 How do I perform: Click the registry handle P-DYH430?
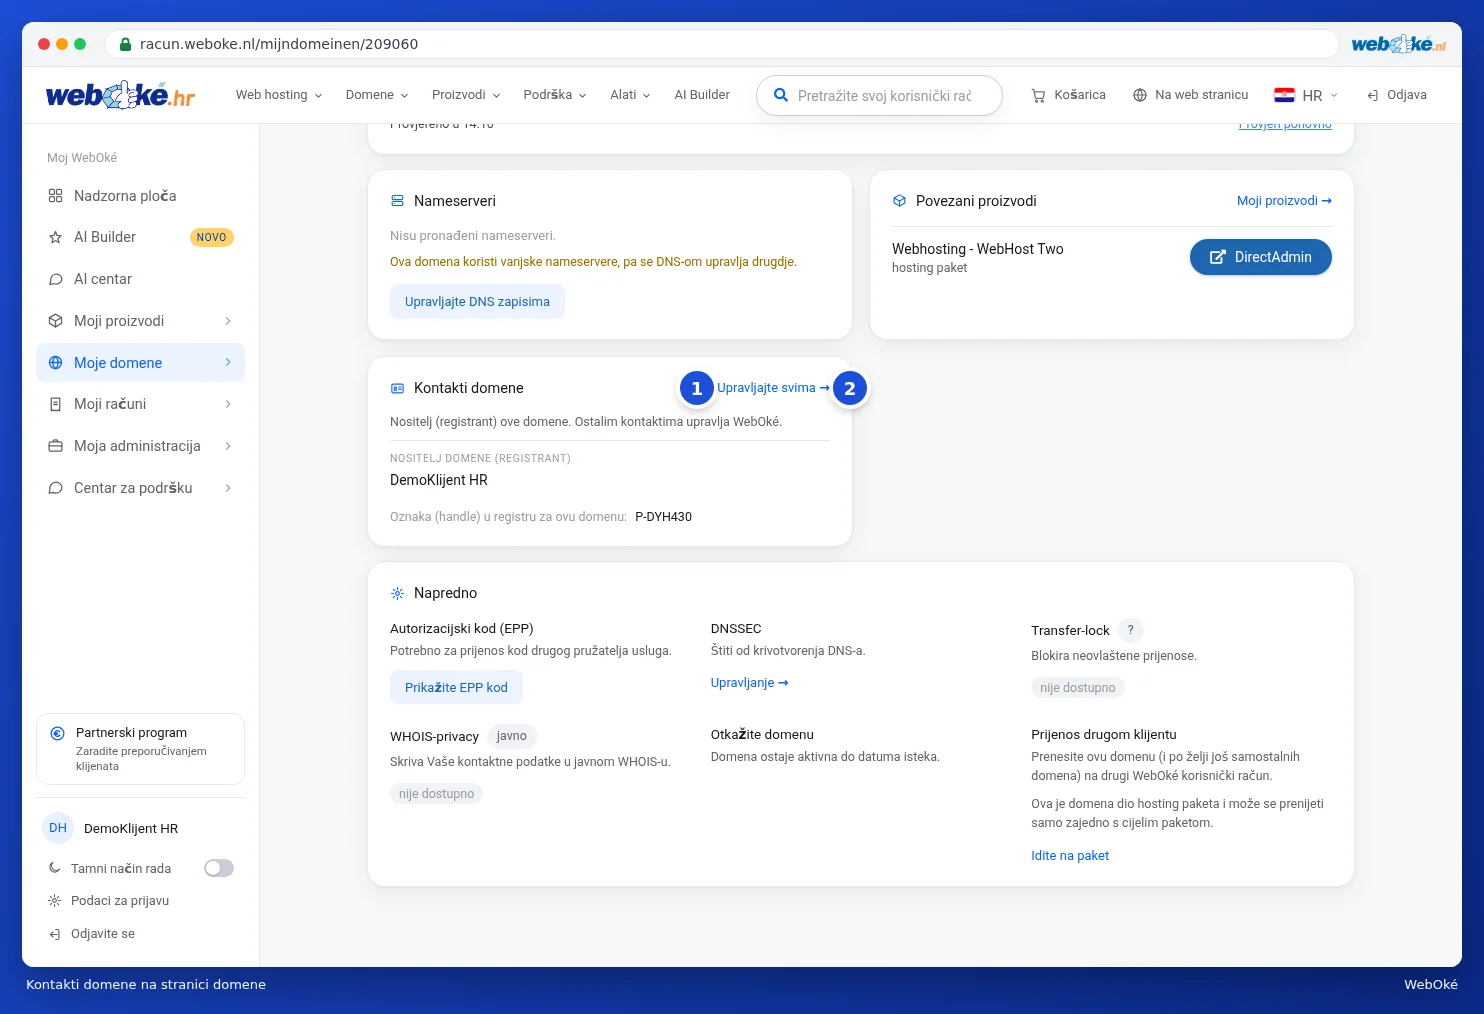point(663,517)
